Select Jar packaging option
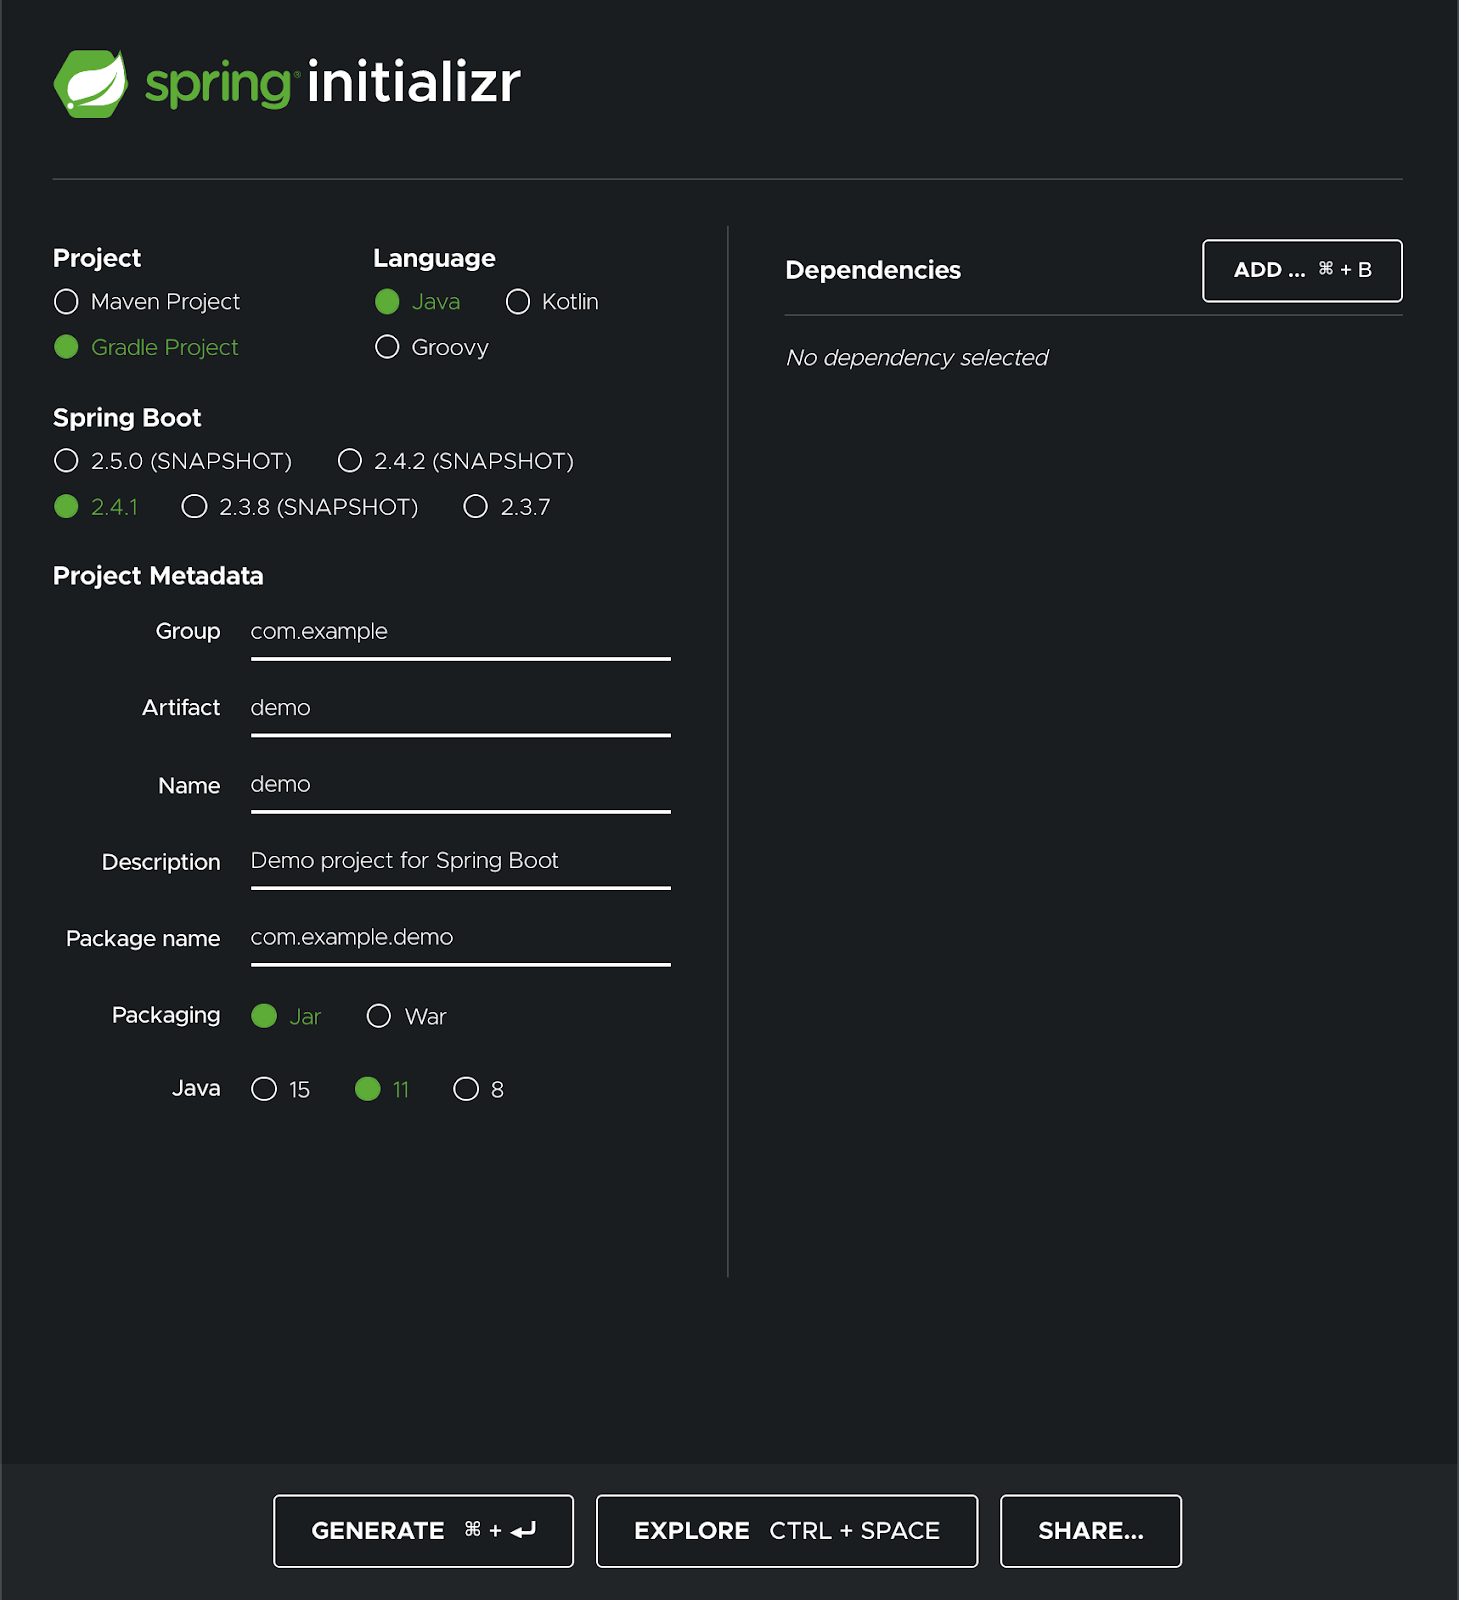 (x=264, y=1016)
